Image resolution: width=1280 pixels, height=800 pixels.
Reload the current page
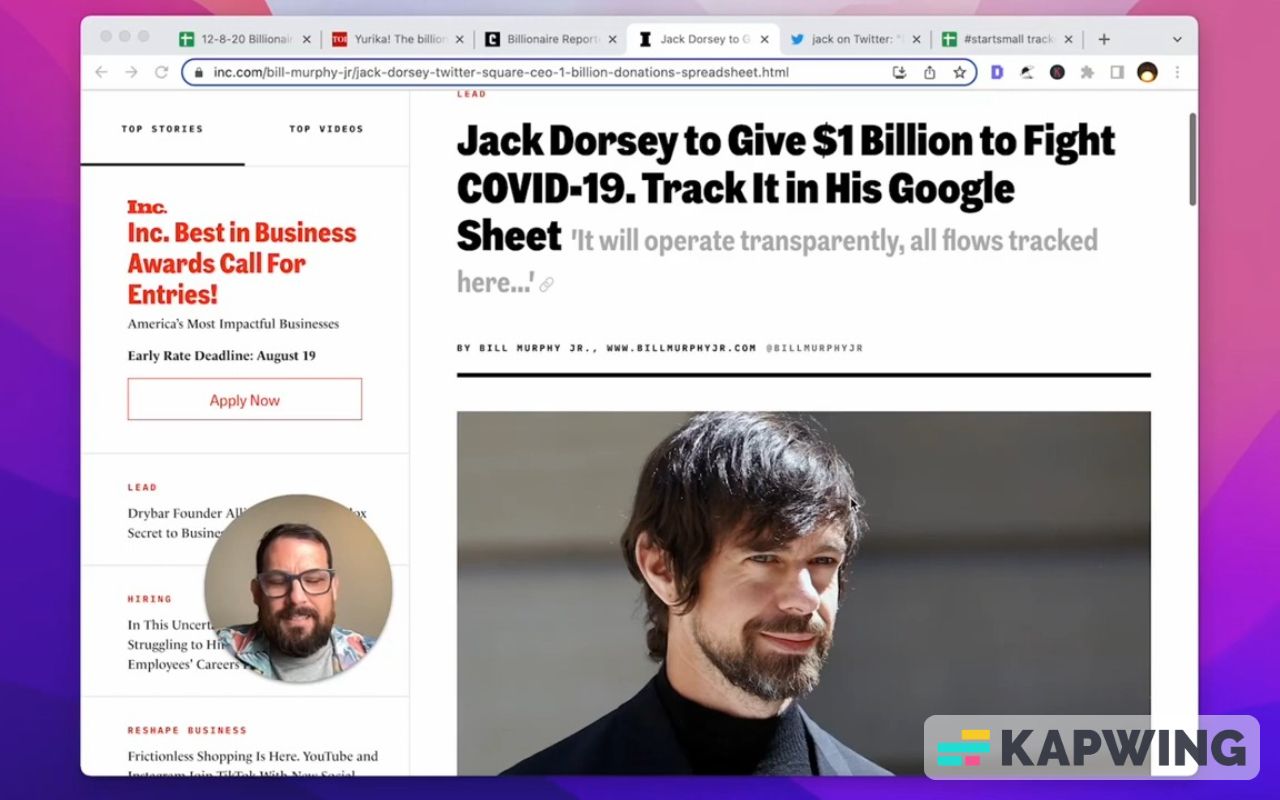(x=161, y=72)
